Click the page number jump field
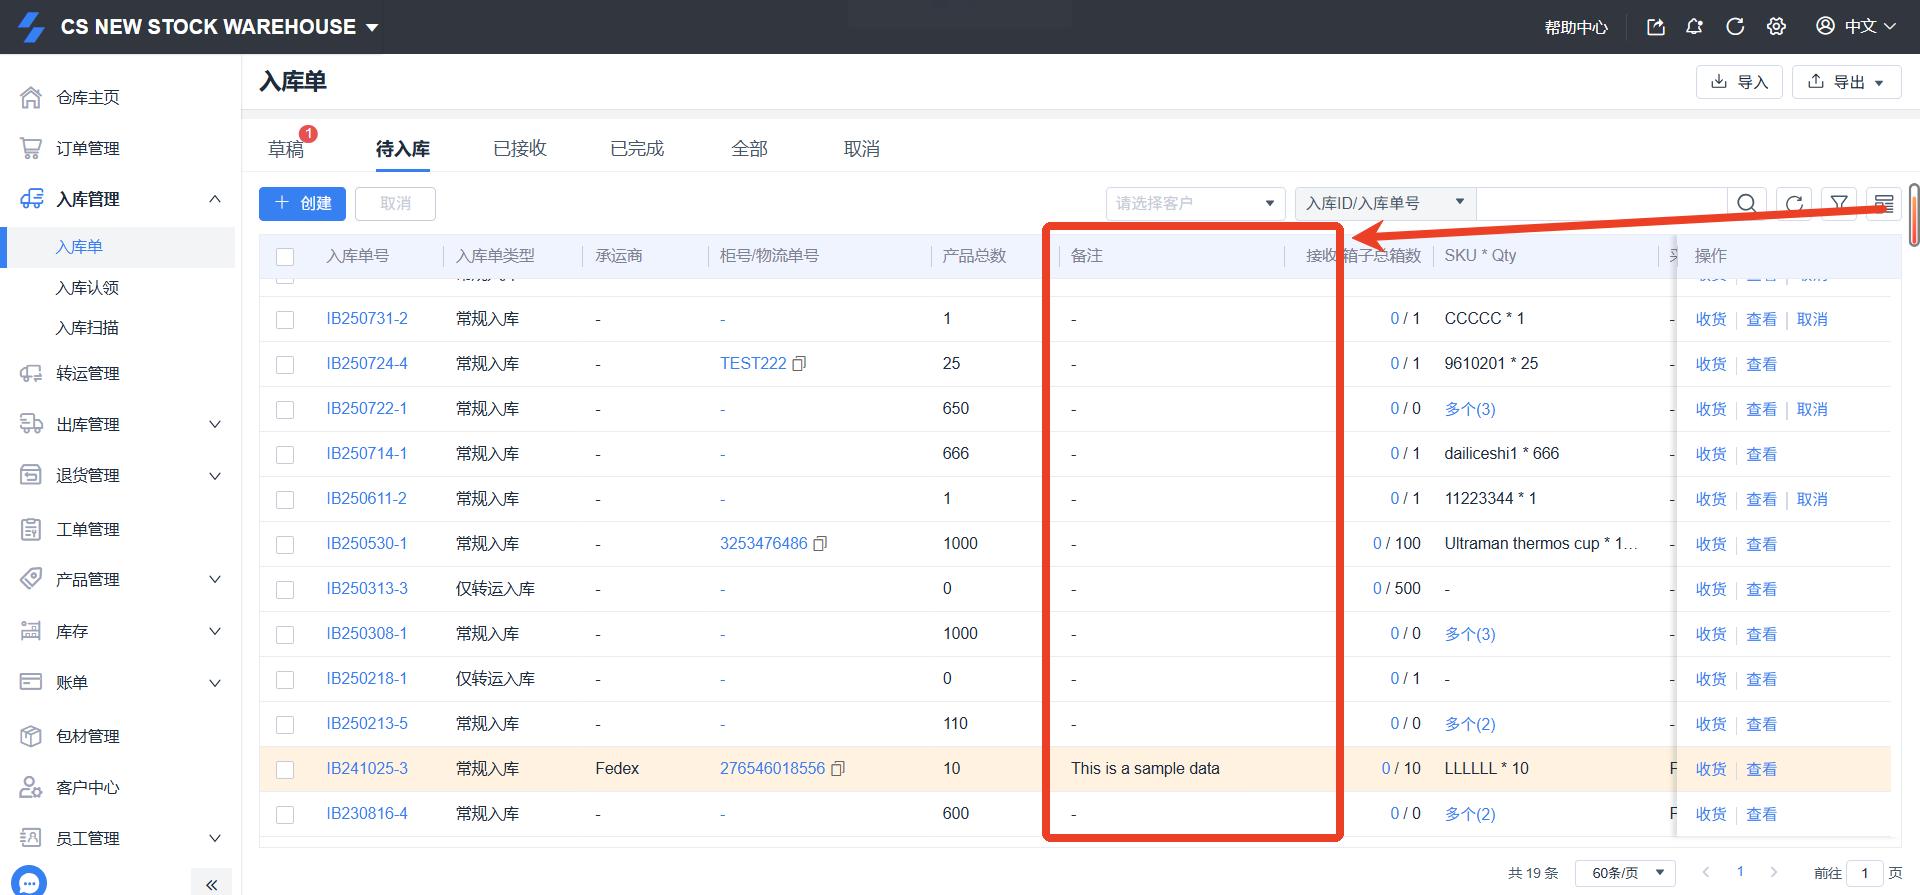Viewport: 1920px width, 895px height. (x=1864, y=873)
